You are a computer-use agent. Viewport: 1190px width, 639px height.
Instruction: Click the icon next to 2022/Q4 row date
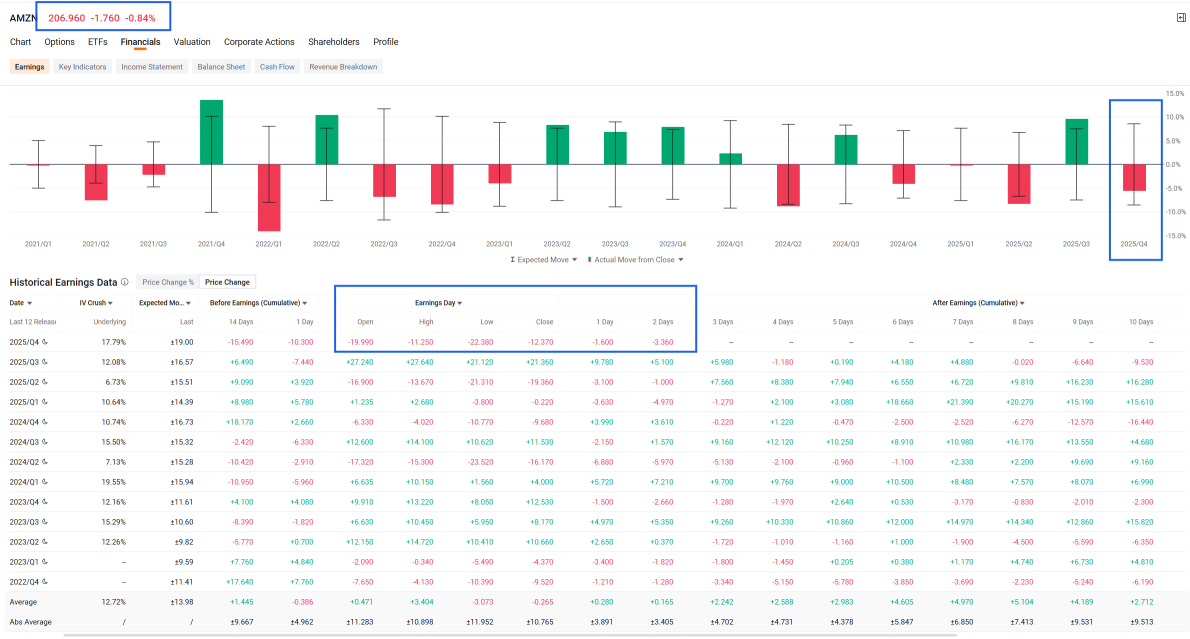45,582
